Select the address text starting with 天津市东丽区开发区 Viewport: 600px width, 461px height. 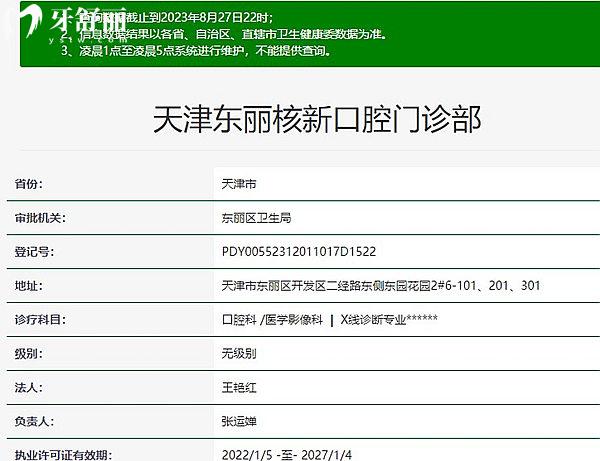point(380,286)
